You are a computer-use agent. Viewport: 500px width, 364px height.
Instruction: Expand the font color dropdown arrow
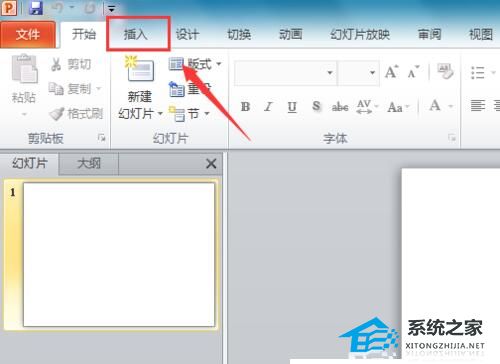tap(451, 107)
